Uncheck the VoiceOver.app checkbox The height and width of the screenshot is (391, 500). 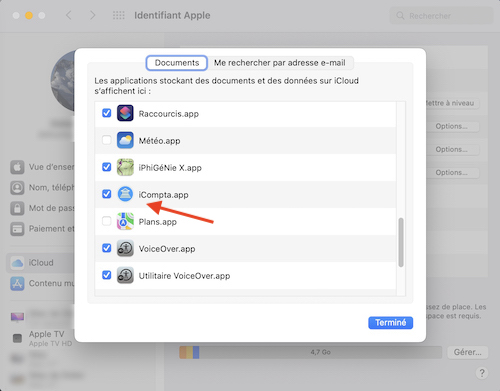107,248
